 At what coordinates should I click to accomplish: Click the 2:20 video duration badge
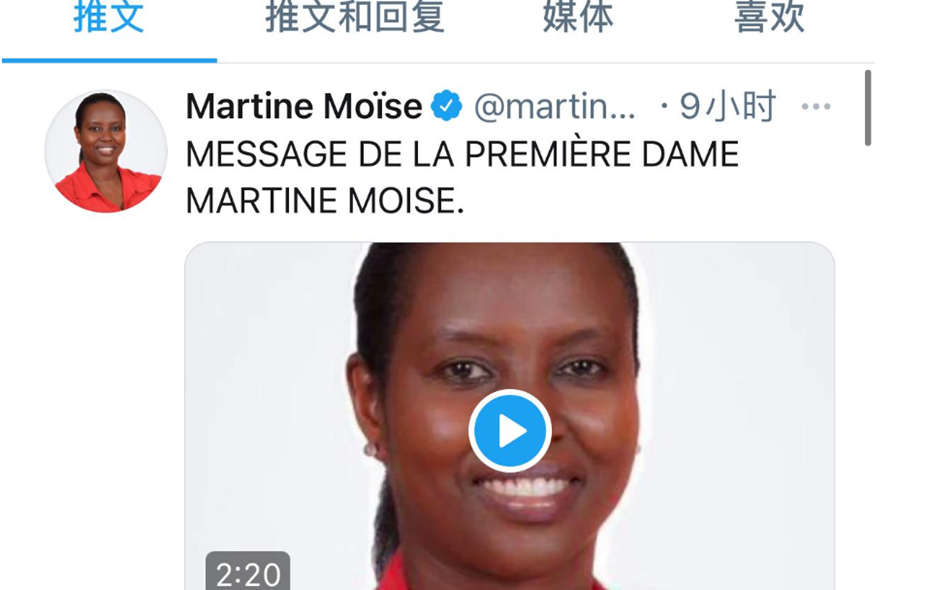pos(248,572)
